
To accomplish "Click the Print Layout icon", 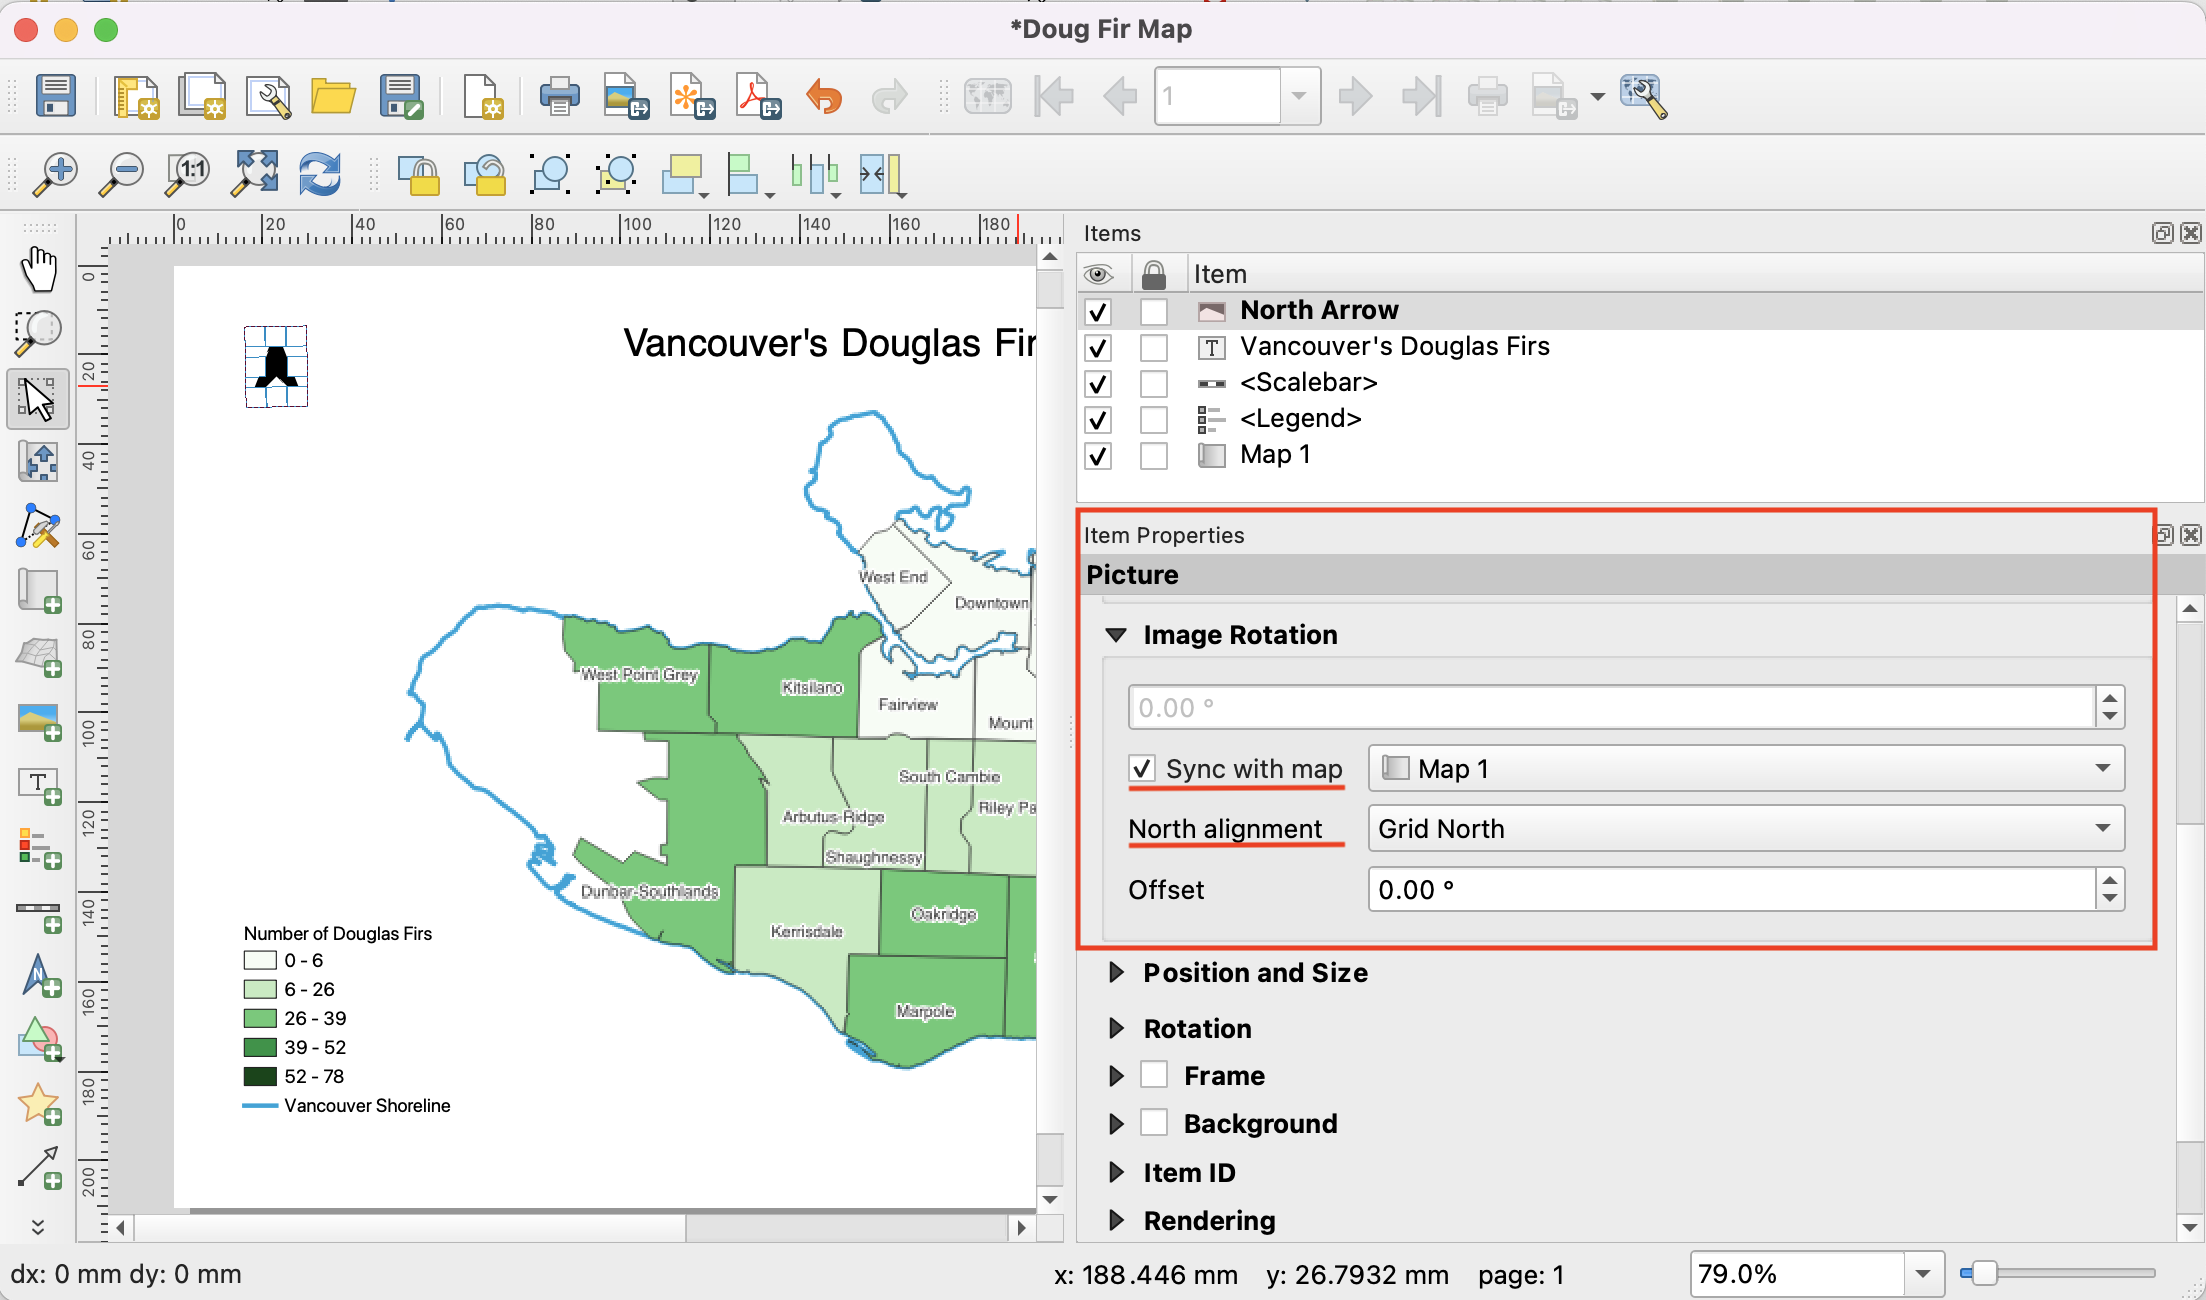I will [x=559, y=97].
